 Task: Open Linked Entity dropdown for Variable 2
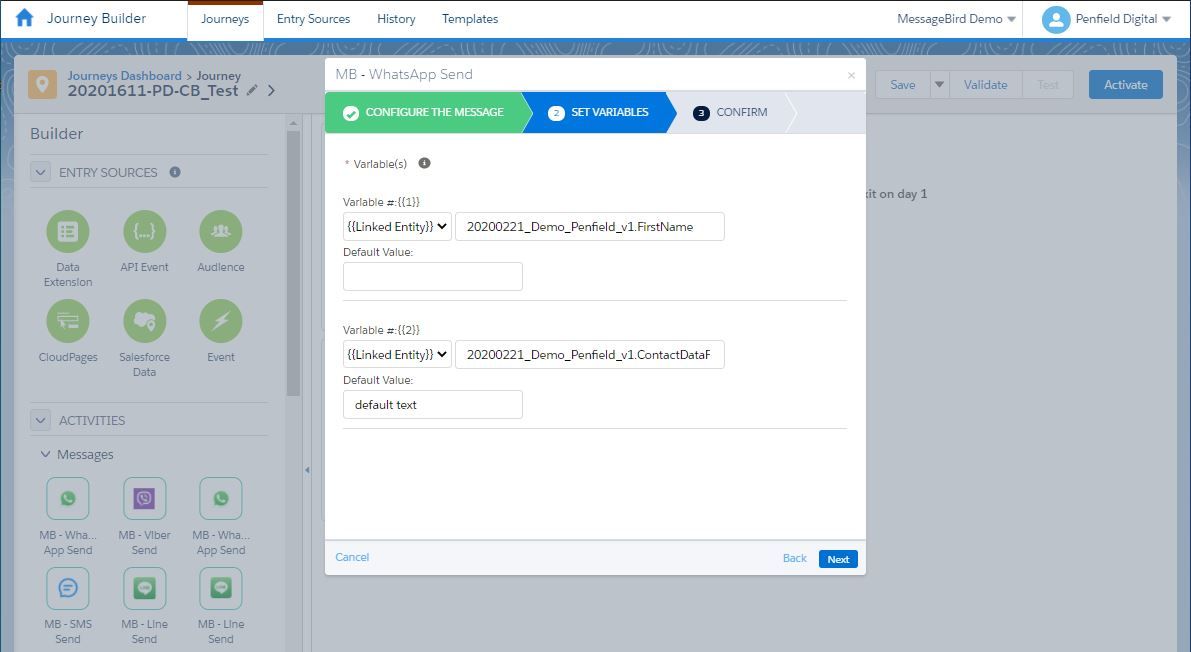tap(397, 354)
